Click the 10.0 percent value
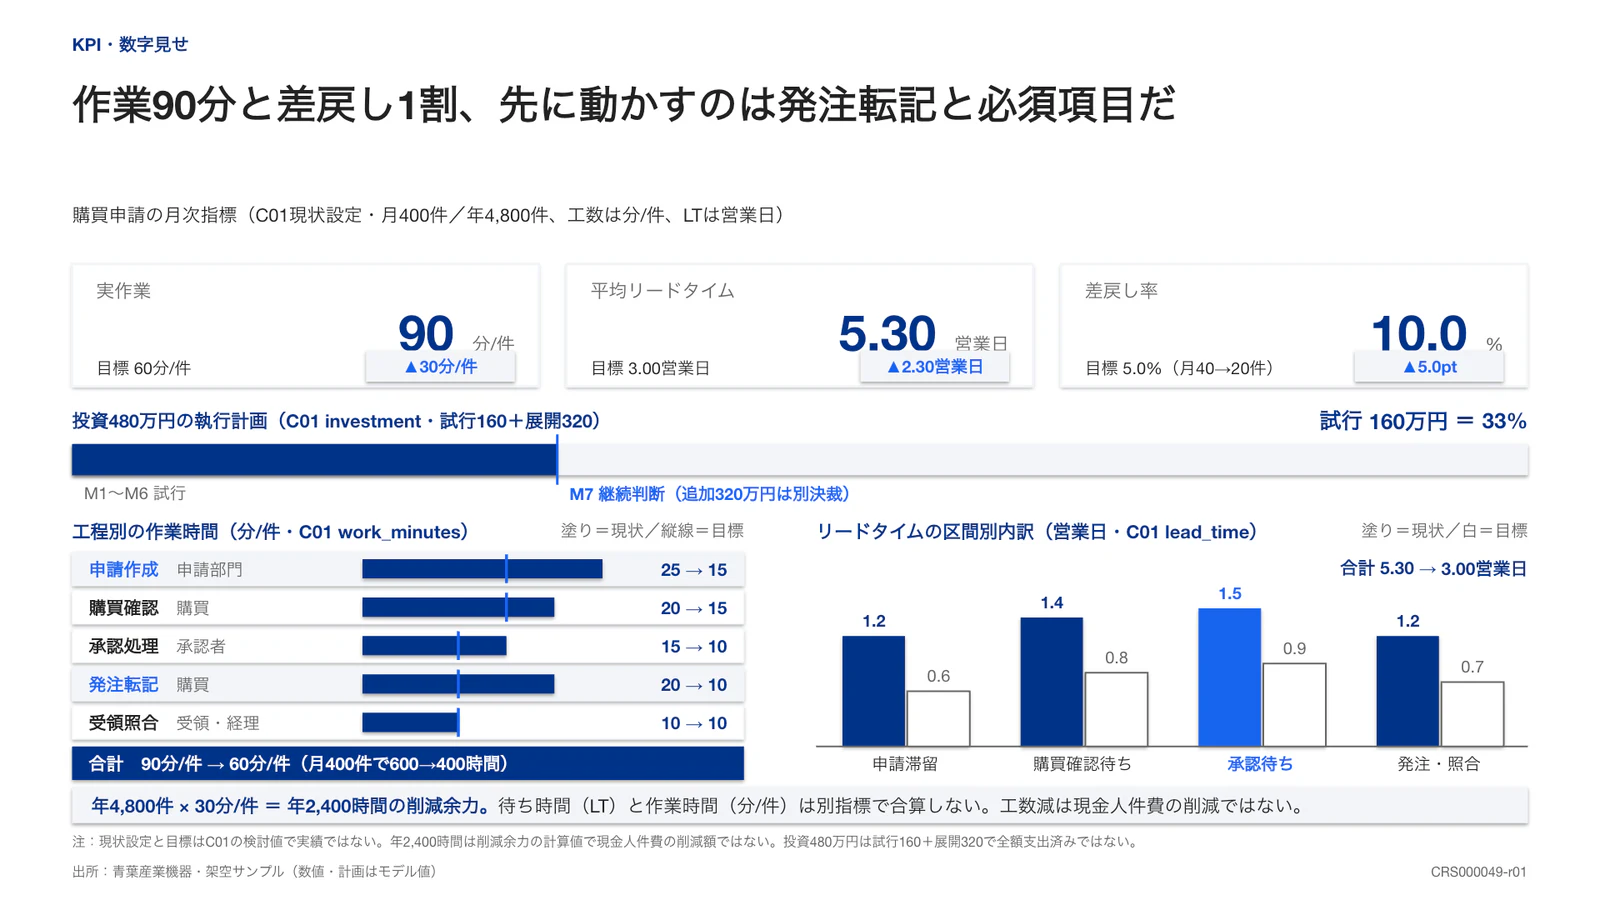The image size is (1600, 900). (1418, 333)
